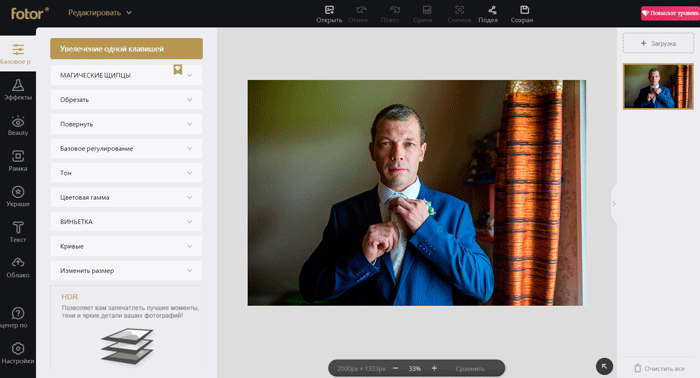Expand the Кривые curves section
This screenshot has width=700, height=378.
click(x=126, y=246)
